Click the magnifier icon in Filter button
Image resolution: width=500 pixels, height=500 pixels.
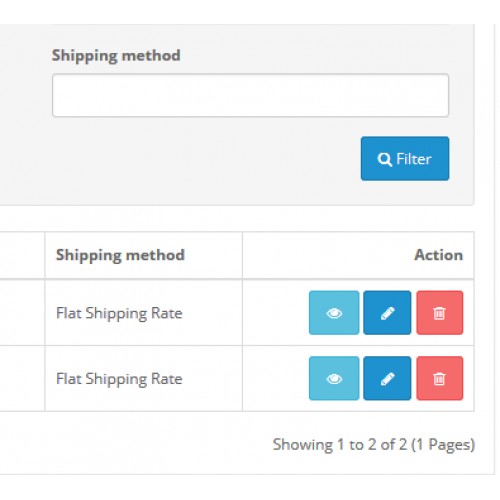[384, 159]
